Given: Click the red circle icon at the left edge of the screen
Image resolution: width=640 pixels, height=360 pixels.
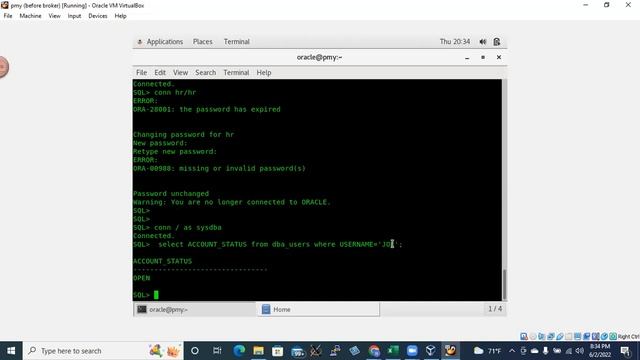Looking at the screenshot, I should pyautogui.click(x=3, y=67).
